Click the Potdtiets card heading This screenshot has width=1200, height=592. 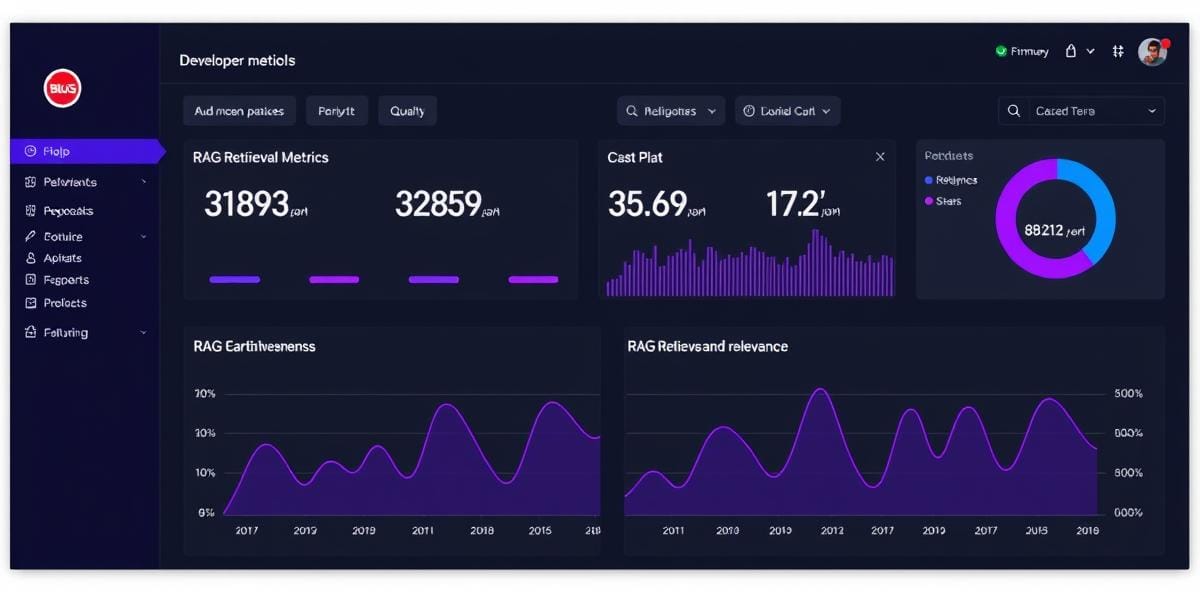[949, 156]
